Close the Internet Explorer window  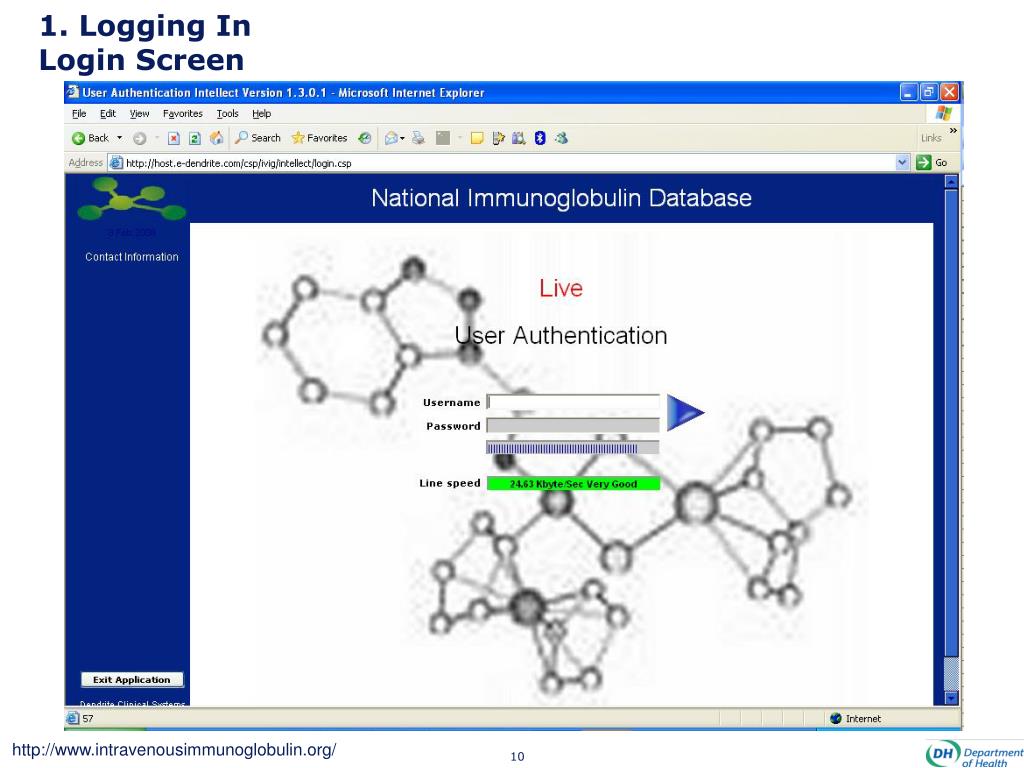[x=950, y=92]
